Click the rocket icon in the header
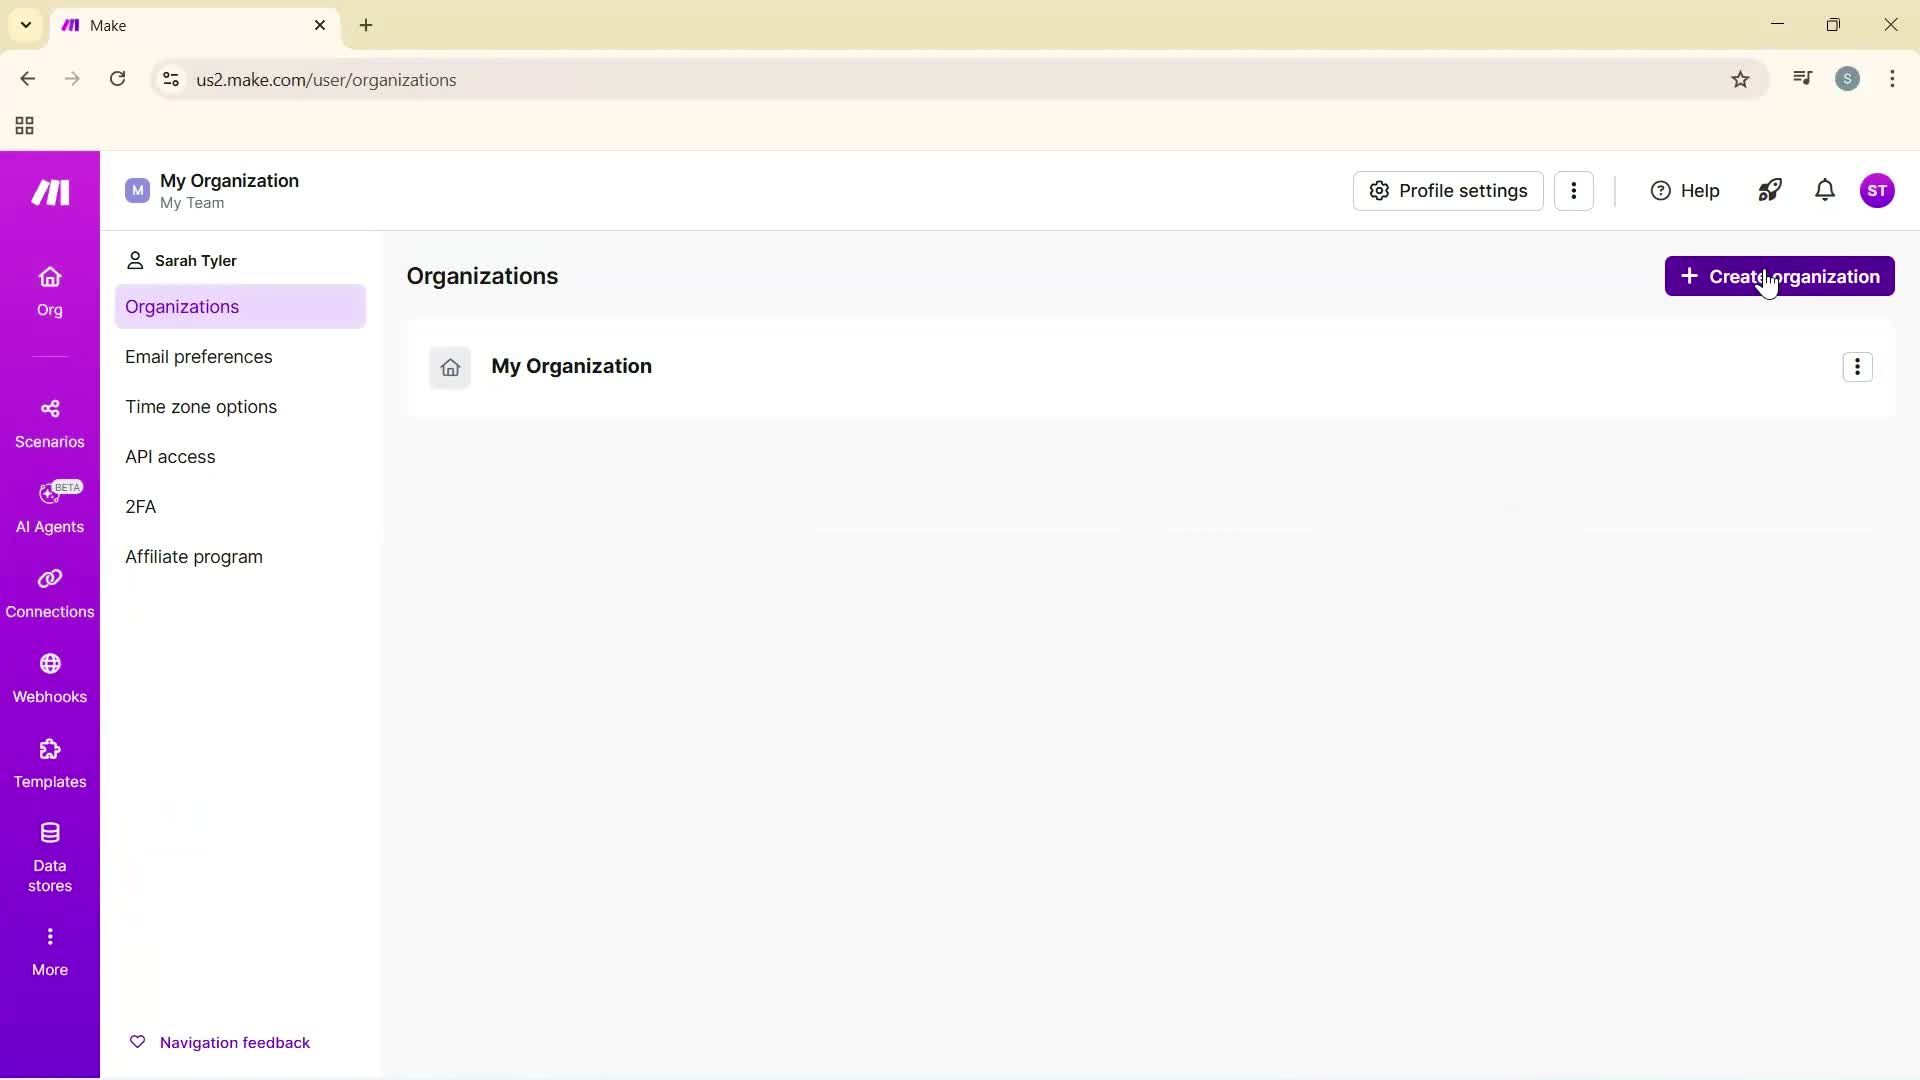The width and height of the screenshot is (1920, 1080). point(1770,190)
